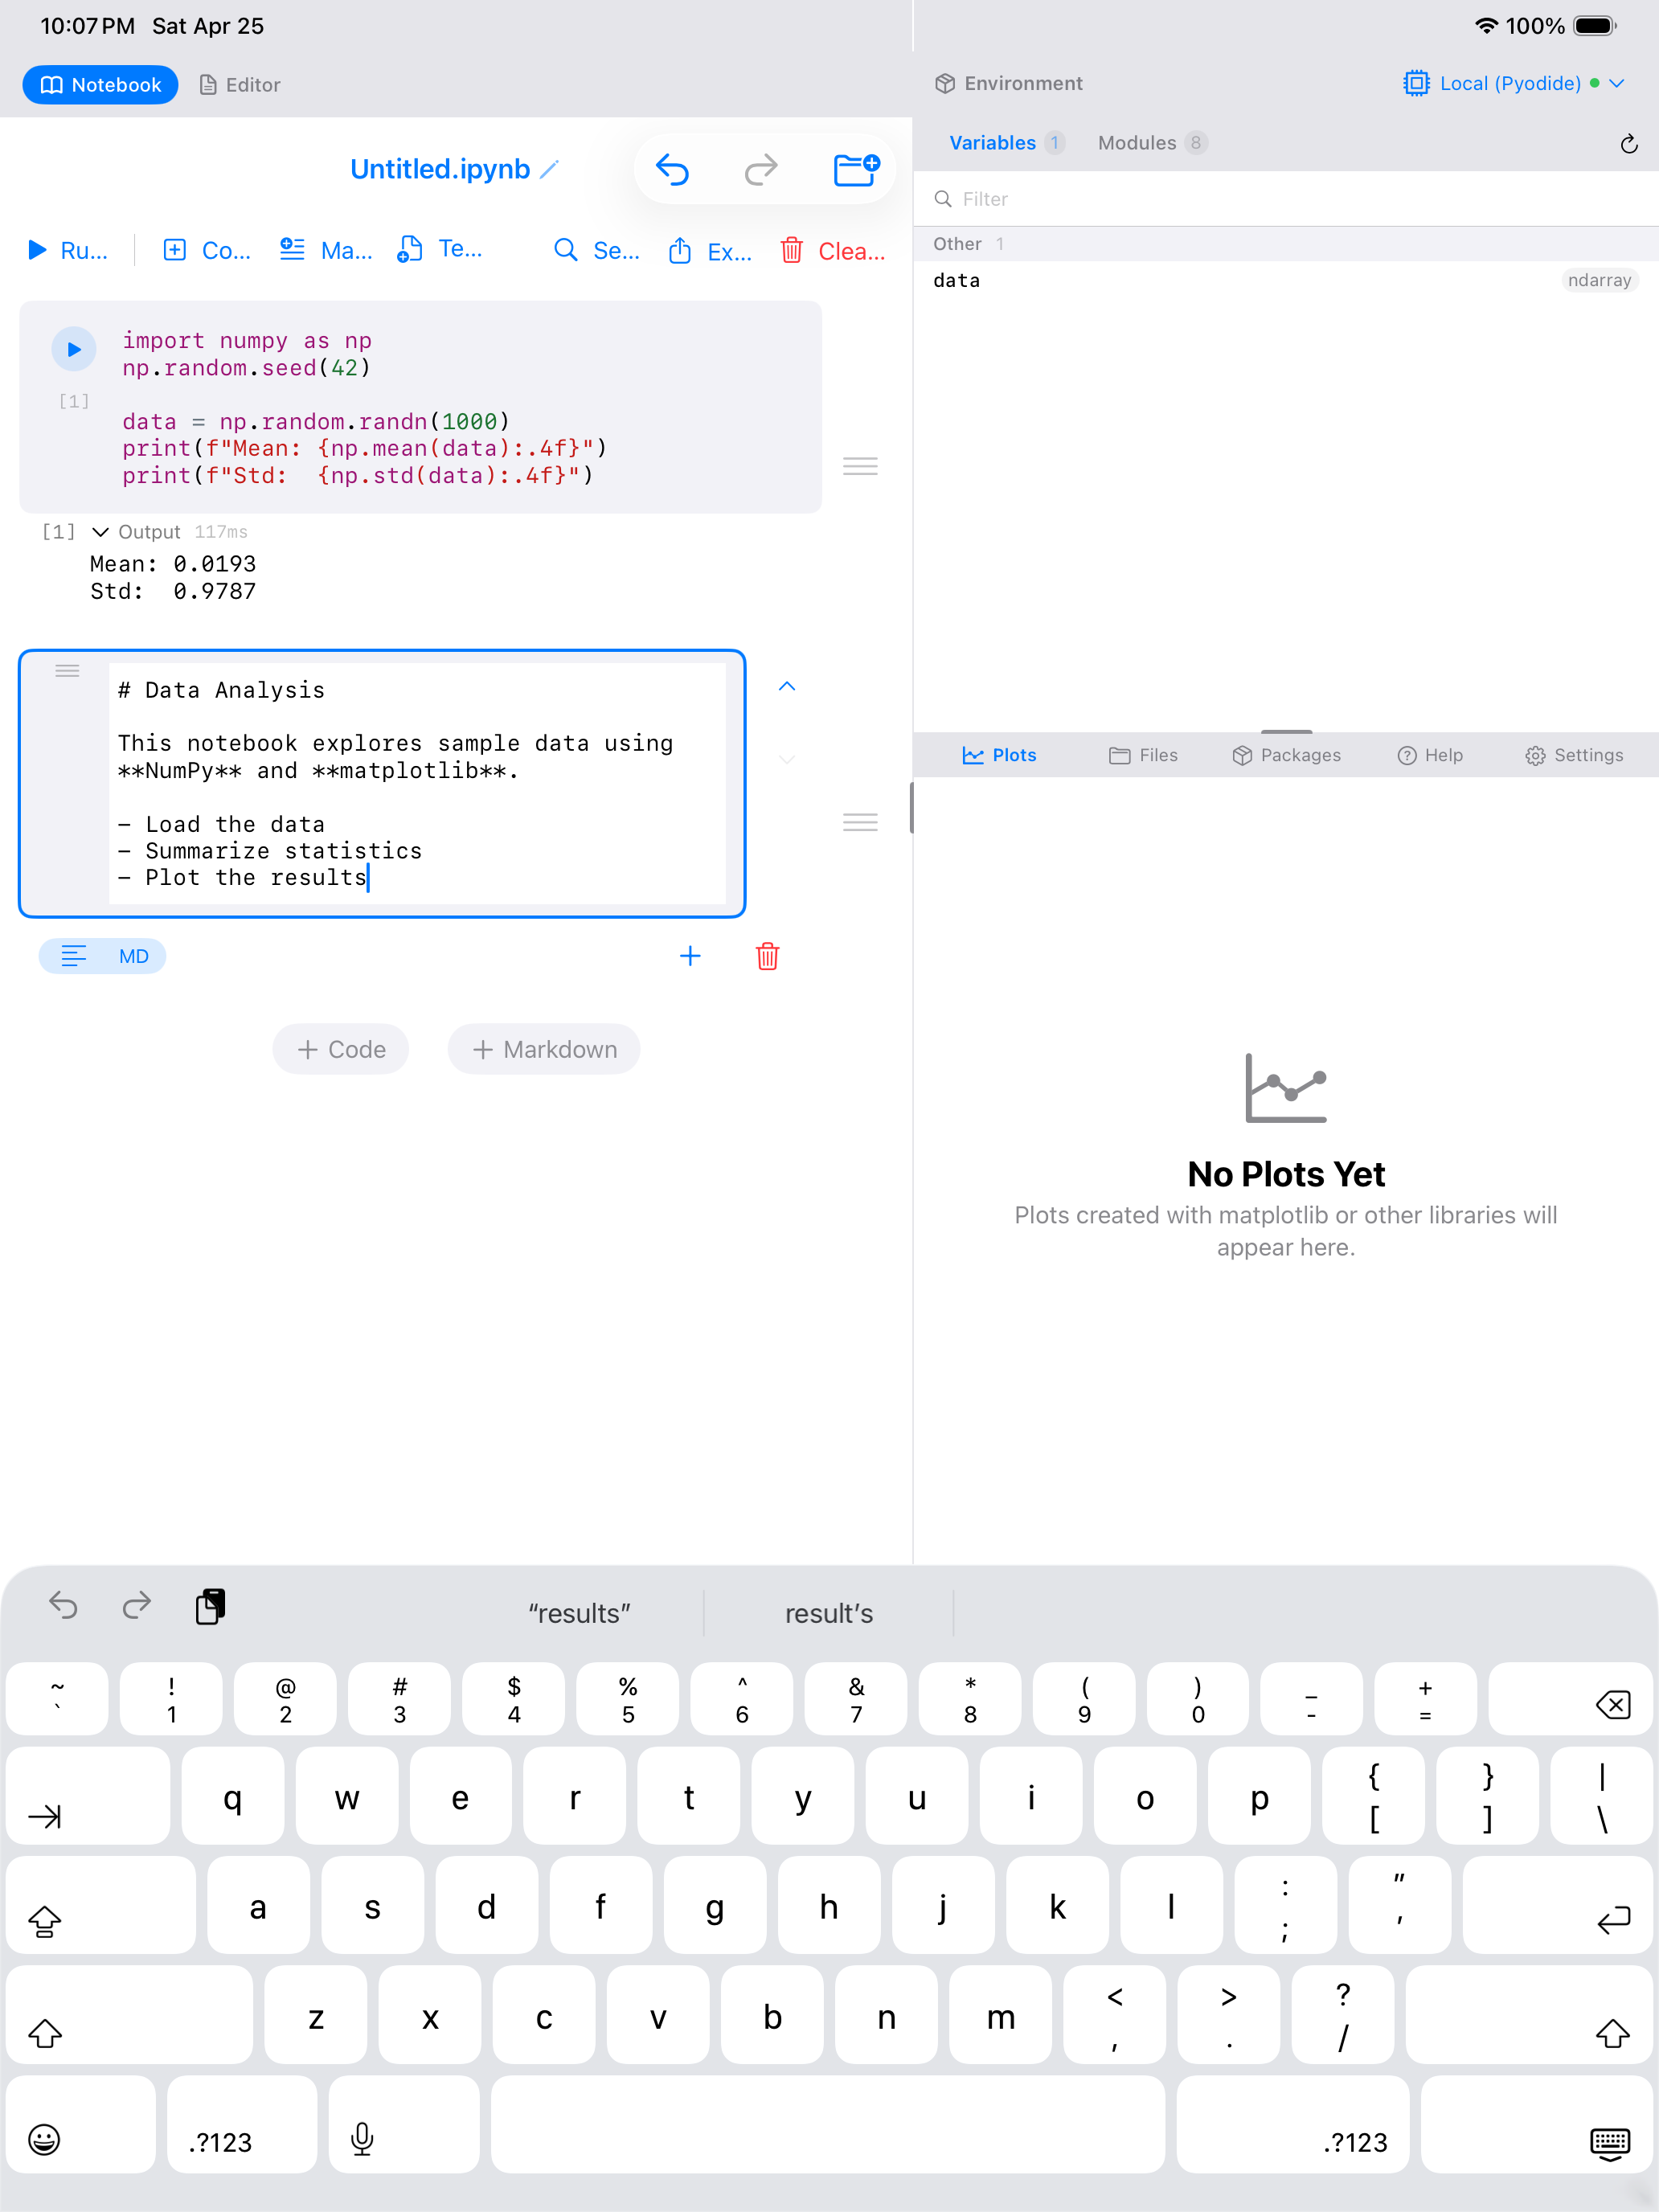This screenshot has width=1659, height=2212.
Task: Toggle the caps lock key
Action: pos(100,1906)
